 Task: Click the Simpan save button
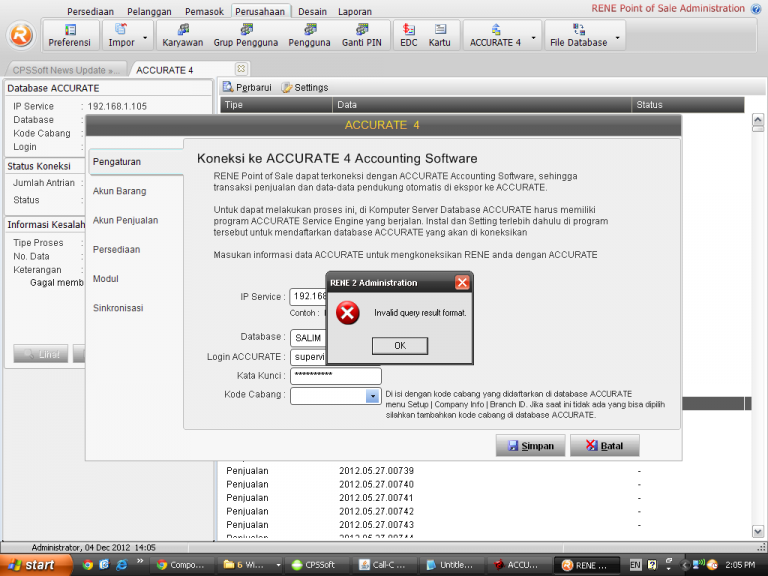(x=530, y=445)
